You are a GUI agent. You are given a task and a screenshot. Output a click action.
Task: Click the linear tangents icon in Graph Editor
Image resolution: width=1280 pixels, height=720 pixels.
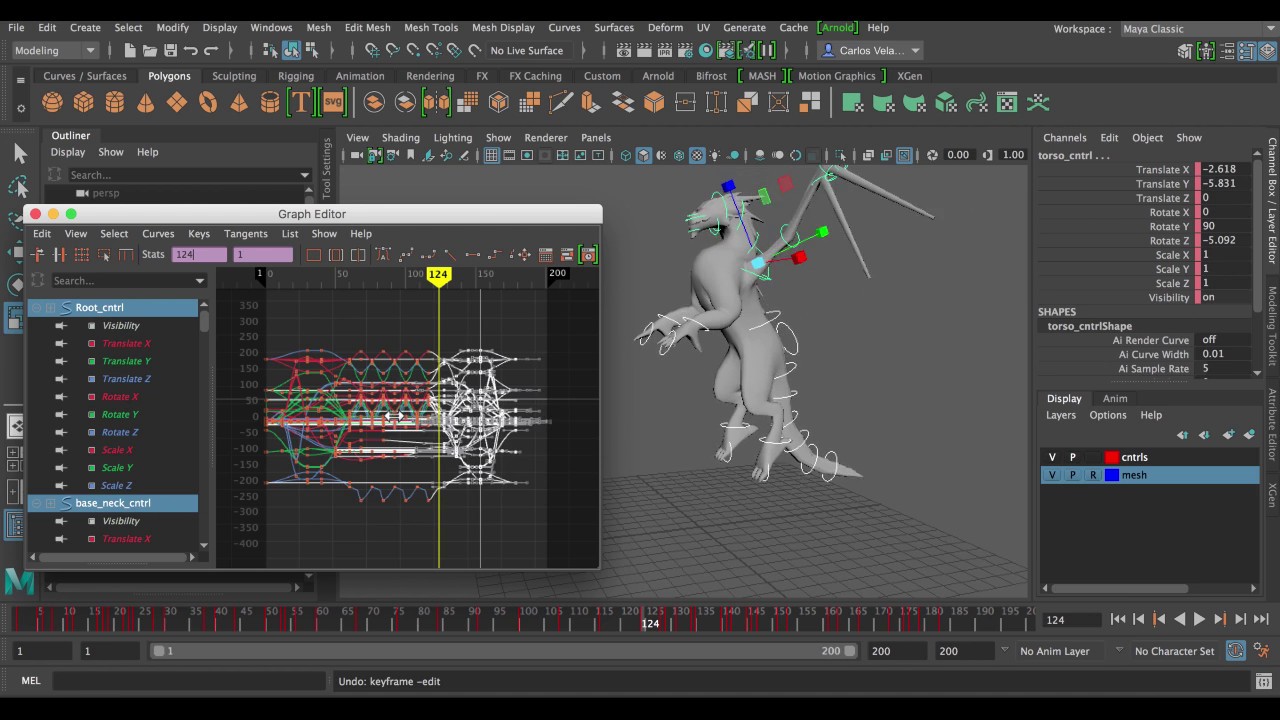pos(450,255)
